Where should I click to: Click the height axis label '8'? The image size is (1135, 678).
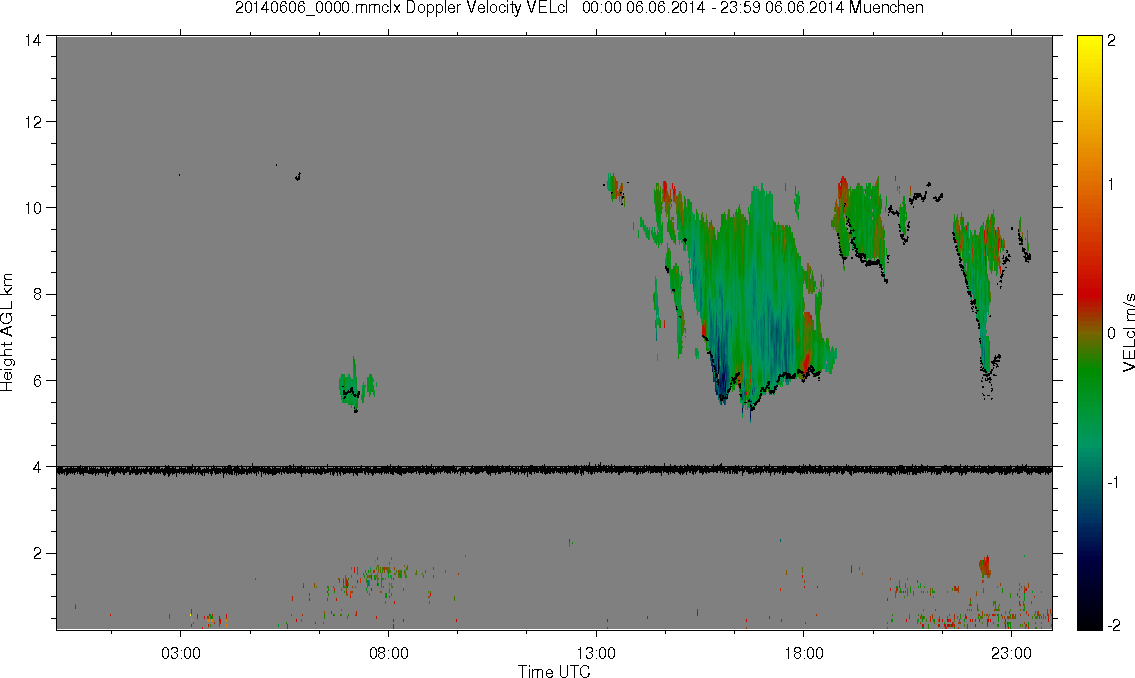coord(36,294)
